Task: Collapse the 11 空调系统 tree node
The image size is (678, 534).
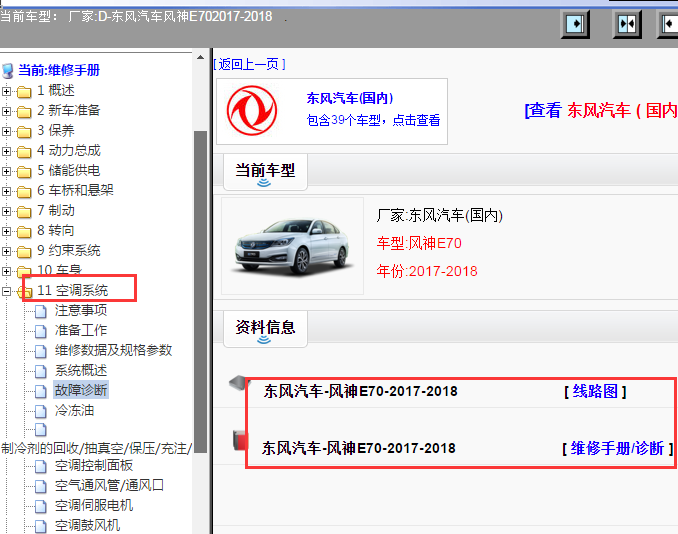Action: [x=6, y=291]
